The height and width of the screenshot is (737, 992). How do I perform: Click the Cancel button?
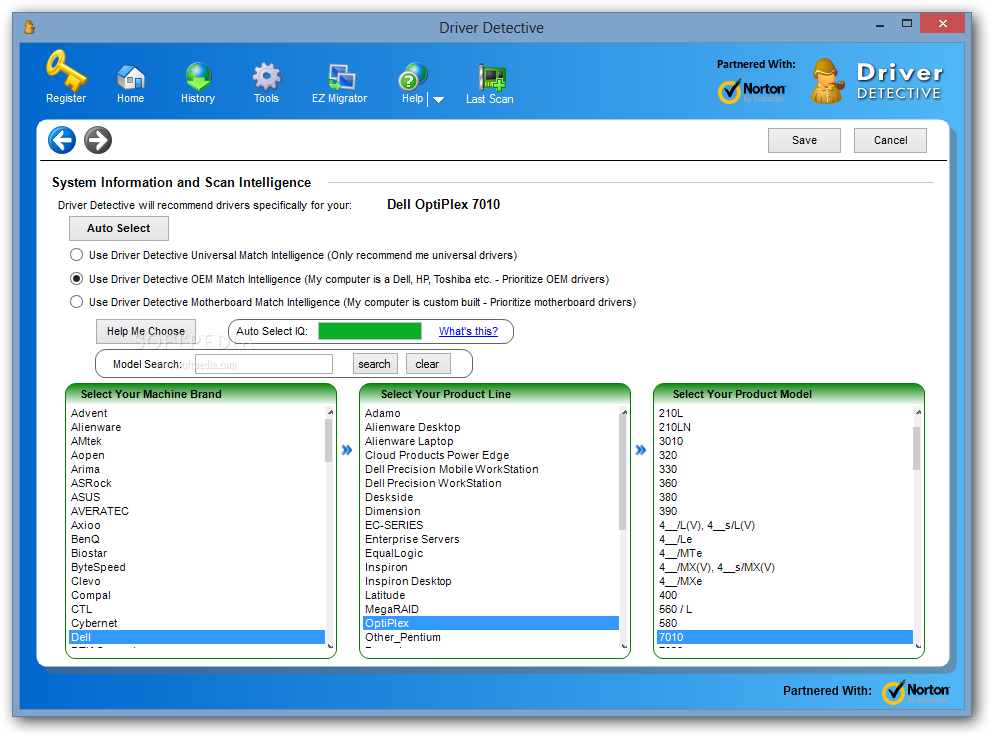(890, 140)
